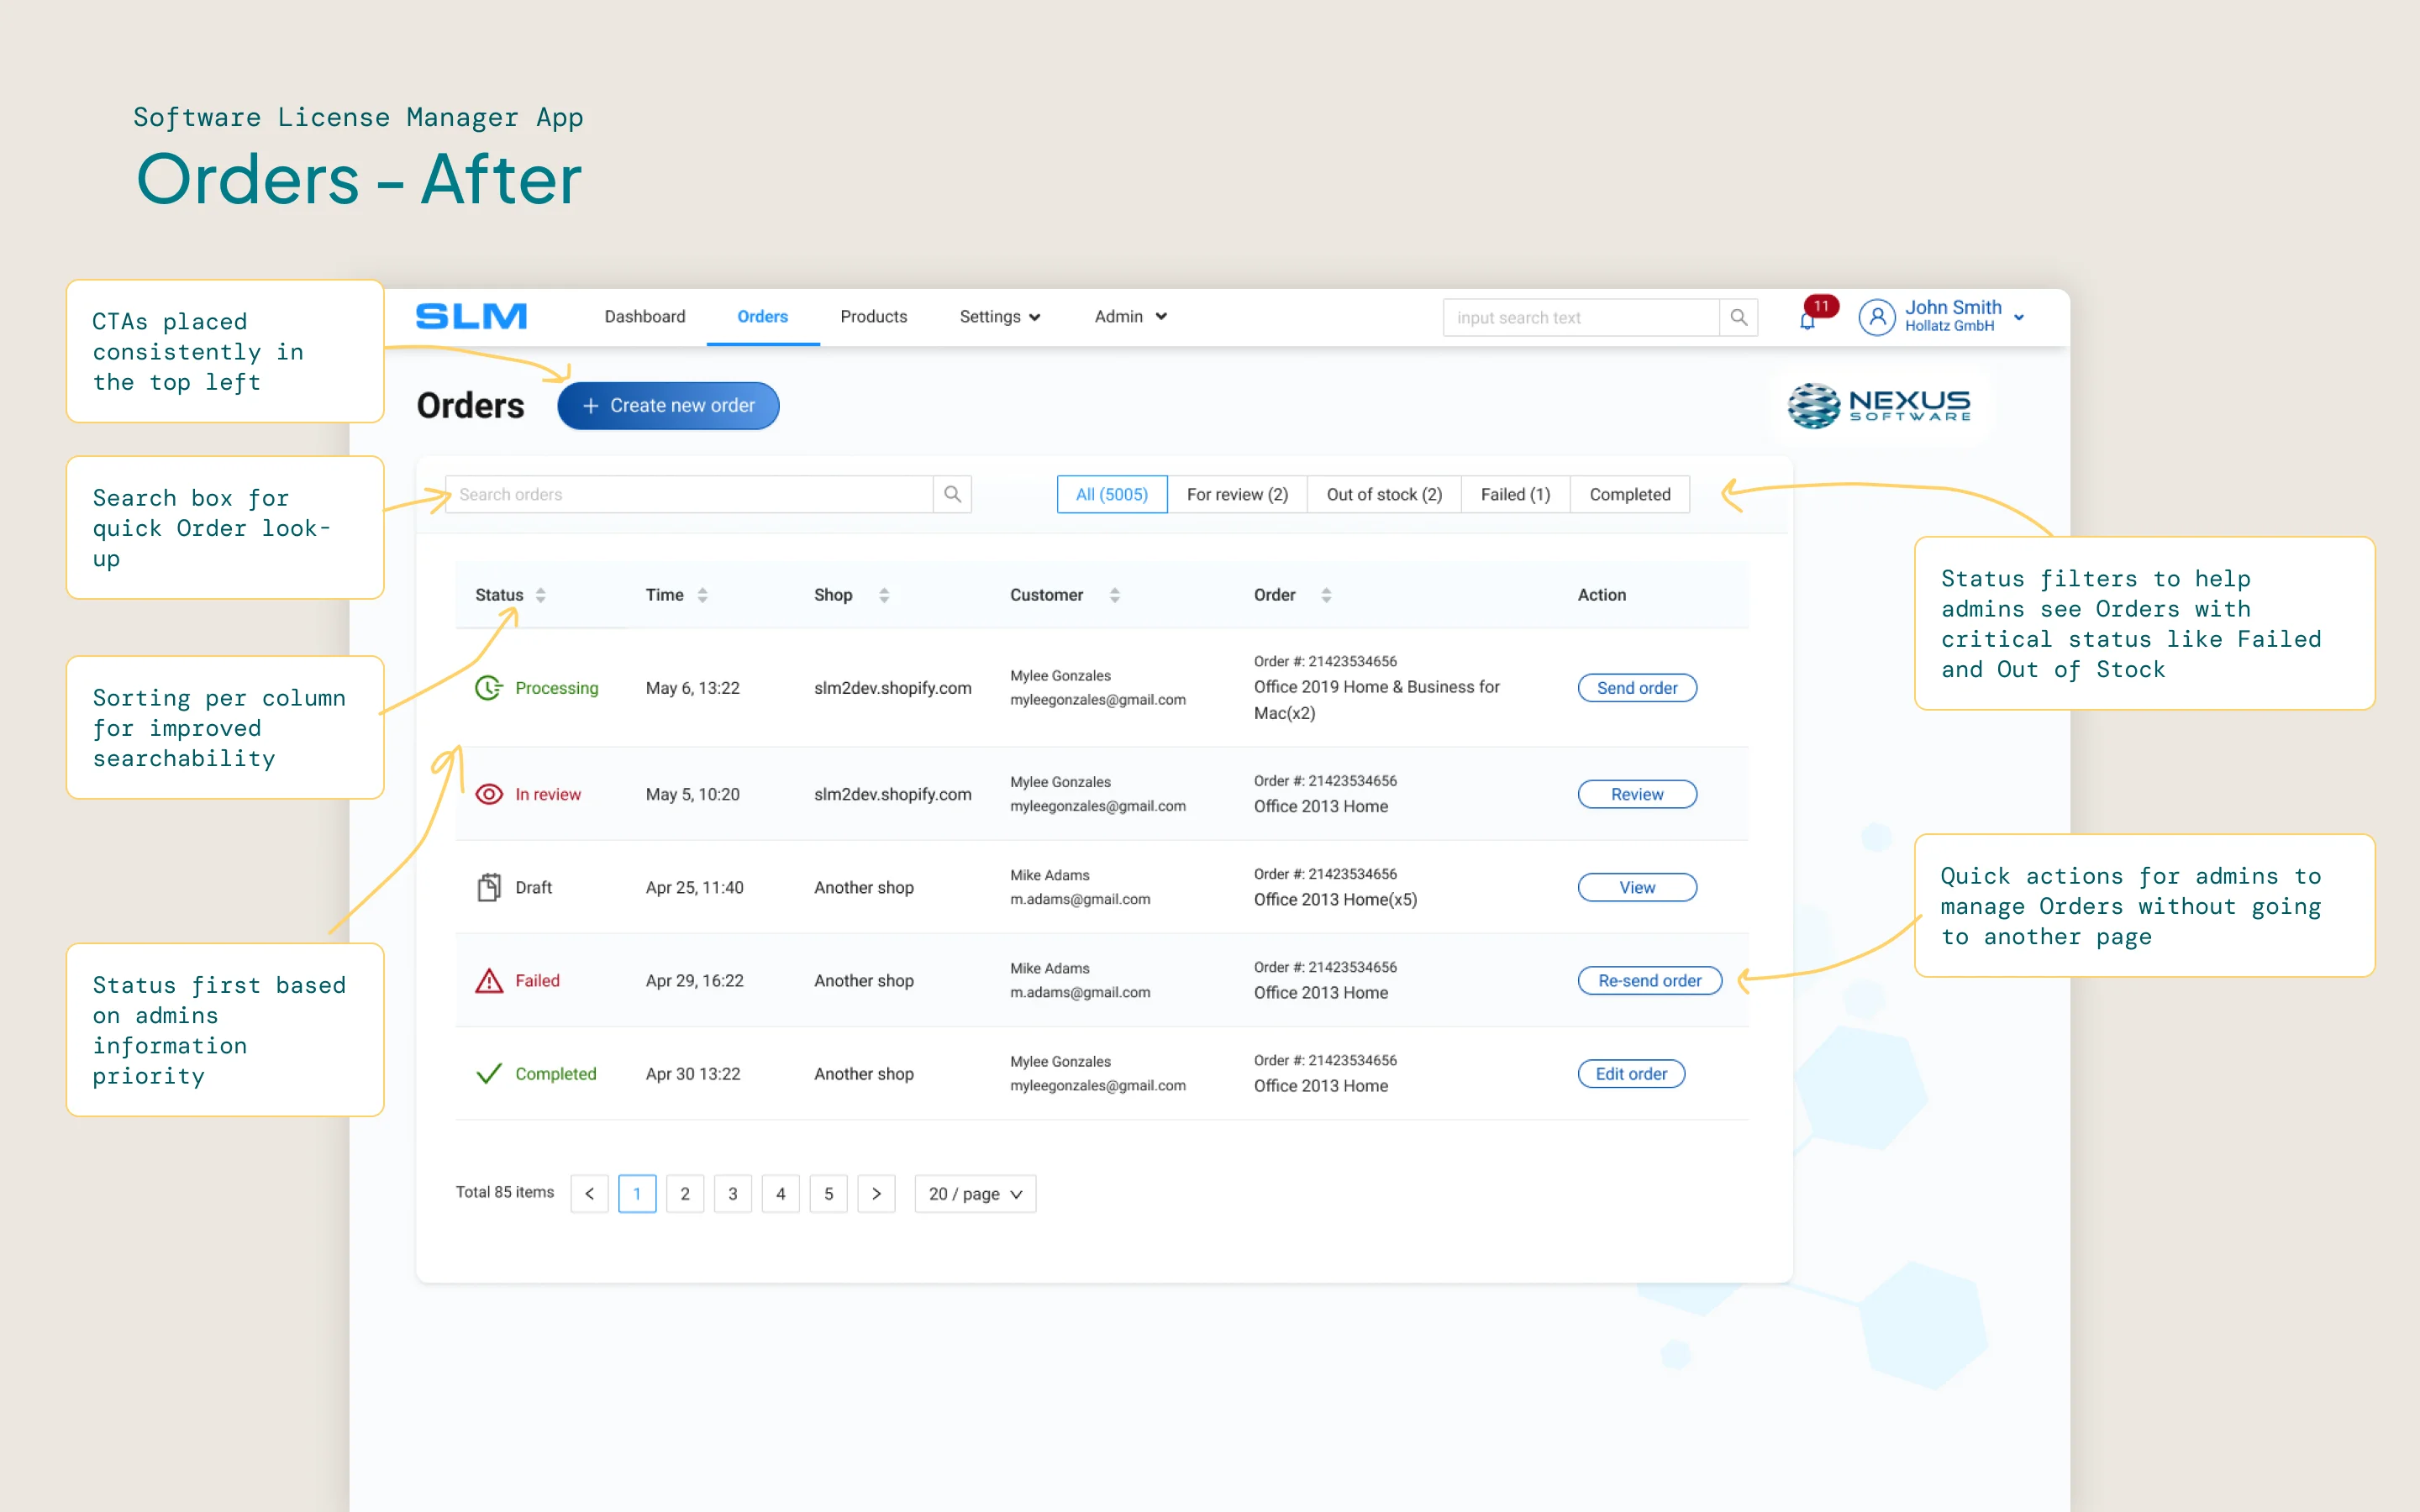The width and height of the screenshot is (2420, 1512).
Task: Go to page 2
Action: coord(685,1194)
